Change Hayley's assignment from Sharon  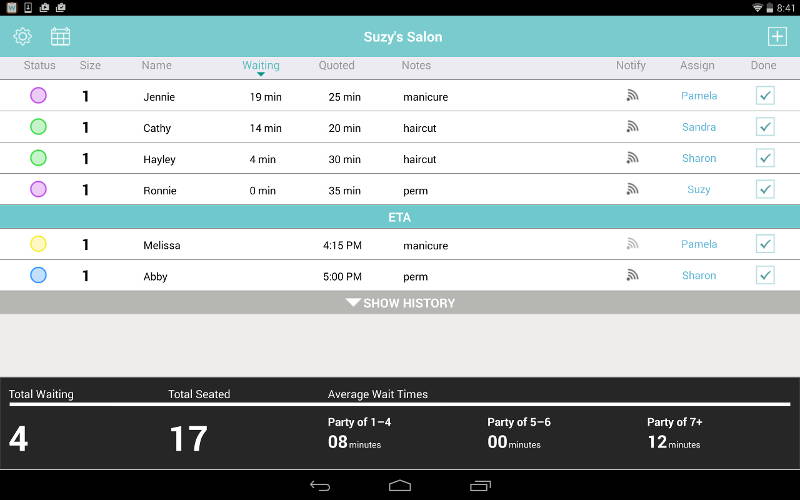click(x=699, y=158)
